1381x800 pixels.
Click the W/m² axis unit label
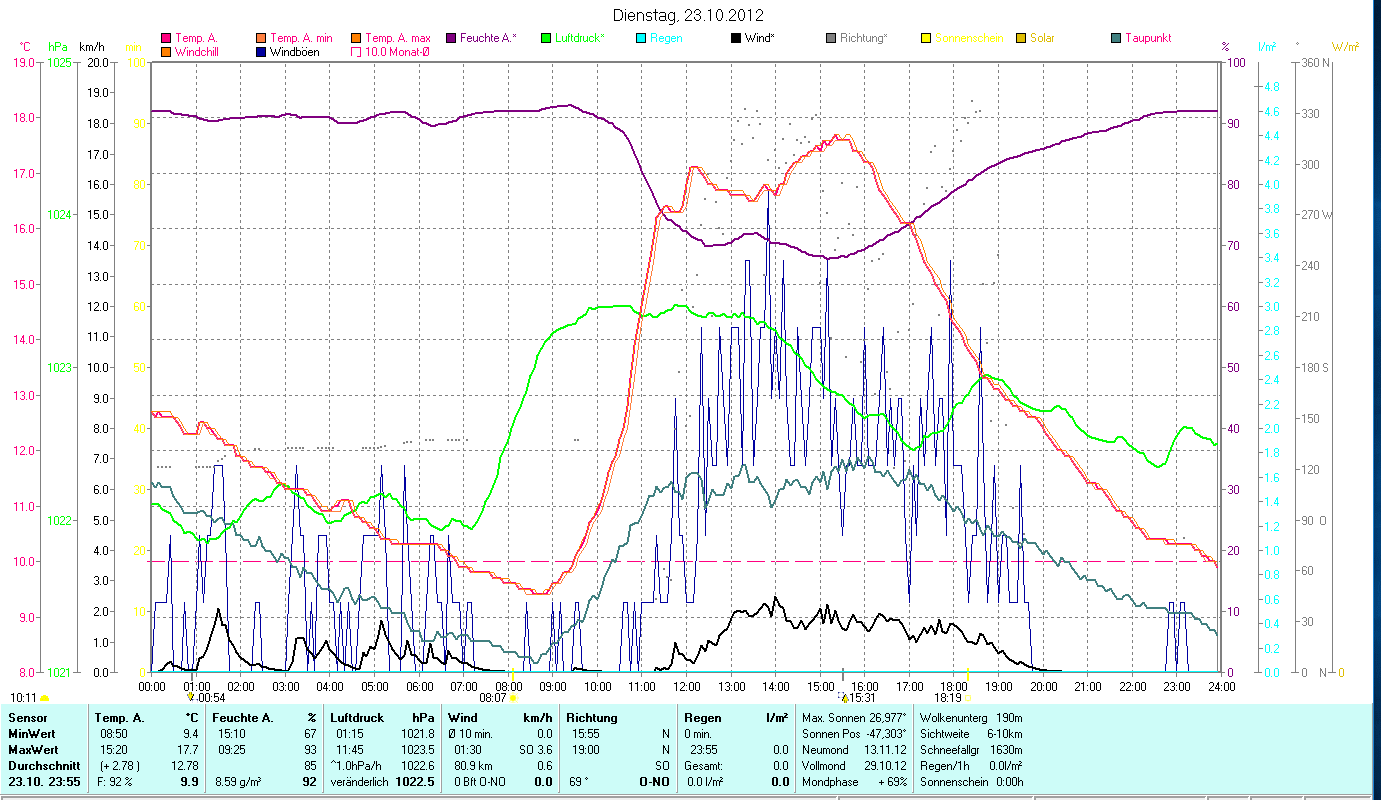[1345, 47]
